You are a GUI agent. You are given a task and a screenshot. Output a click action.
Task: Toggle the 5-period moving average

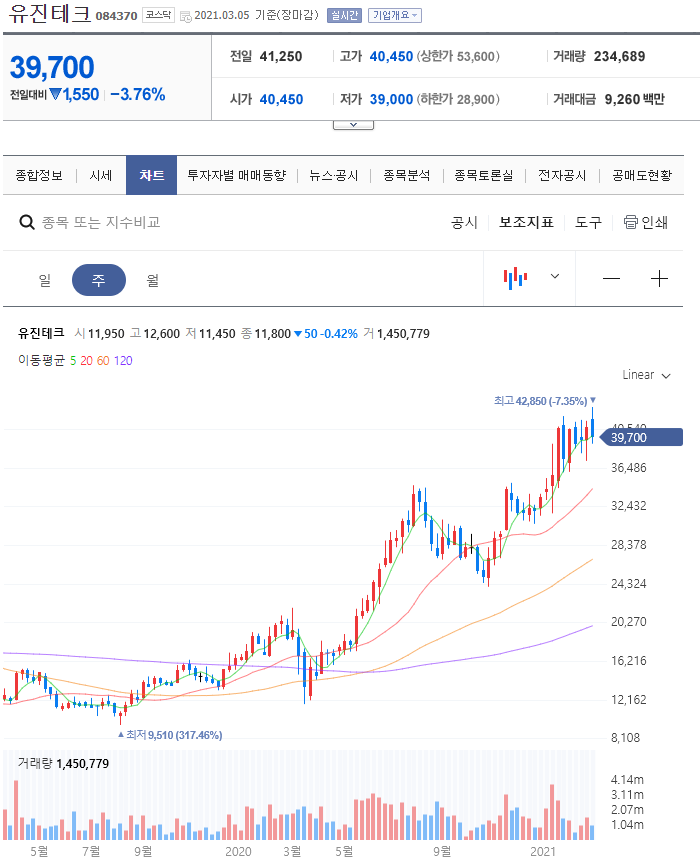click(x=73, y=361)
